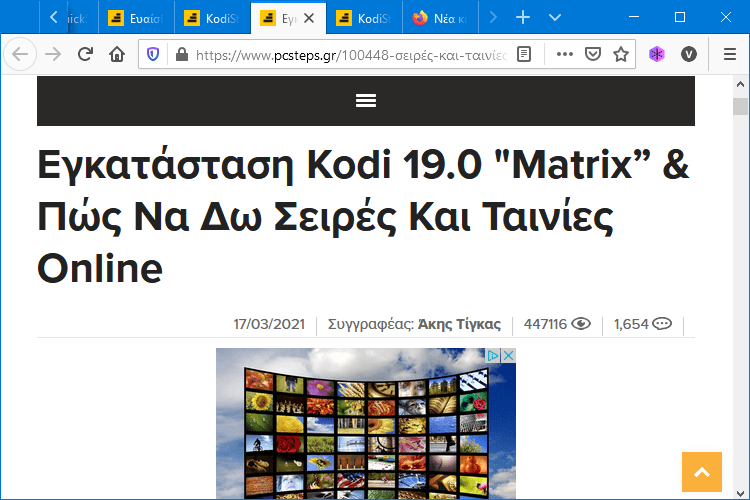Open the V extension button
This screenshot has width=750, height=500.
pos(689,55)
